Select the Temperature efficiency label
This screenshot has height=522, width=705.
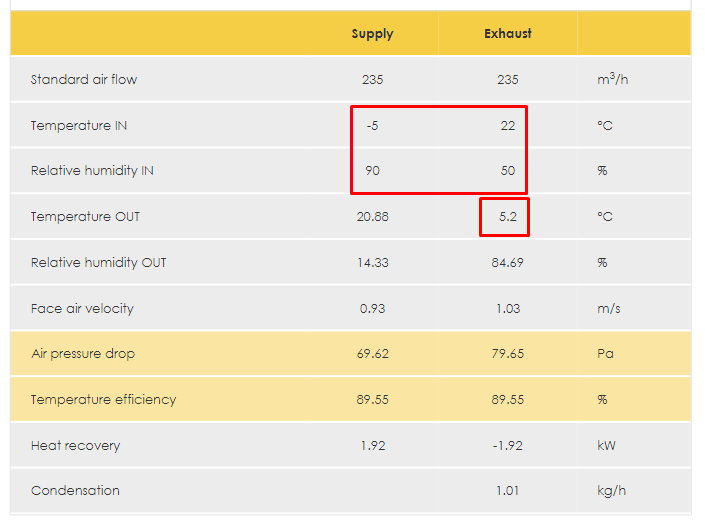103,400
